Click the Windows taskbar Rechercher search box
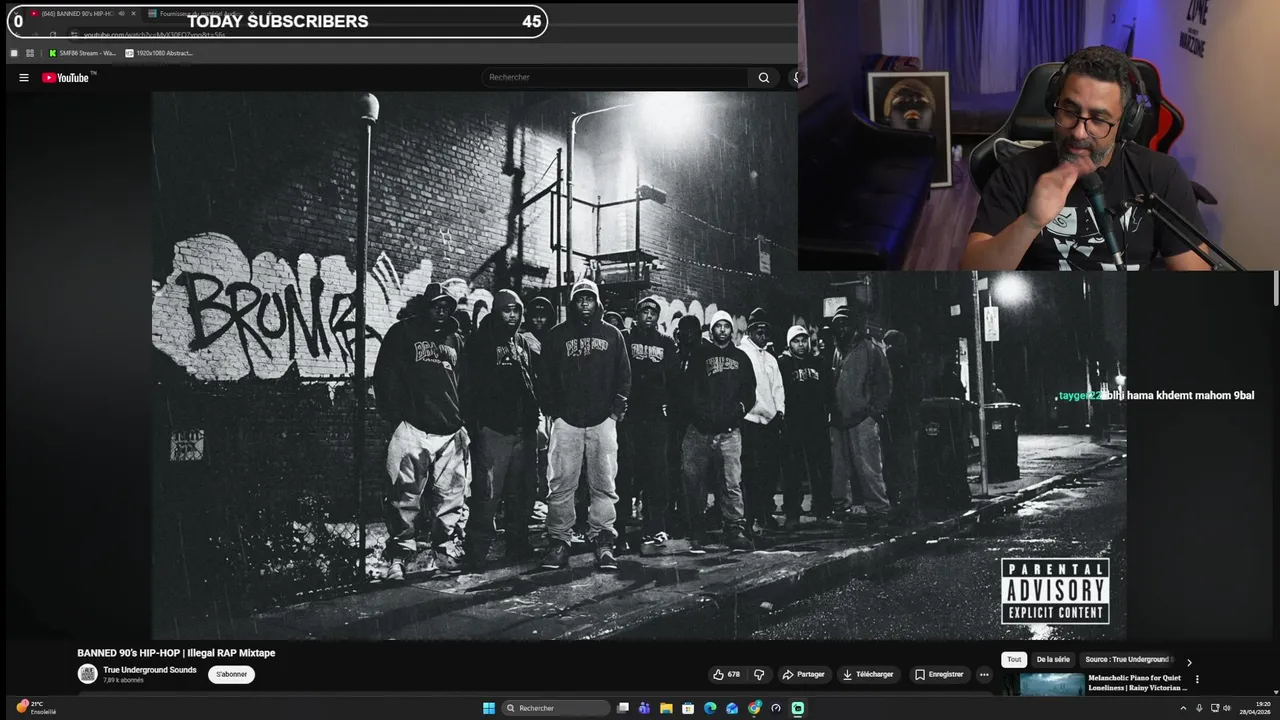 (x=557, y=708)
